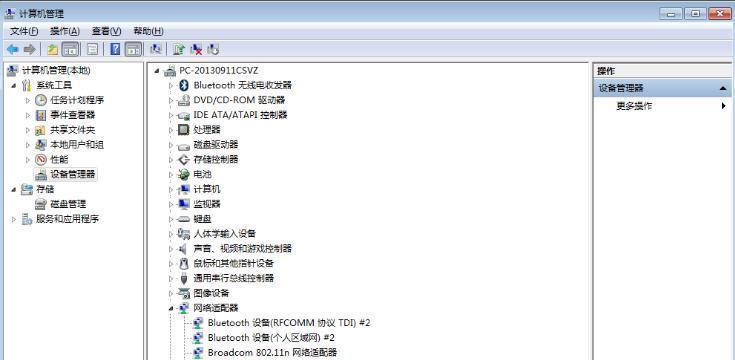Expand the 键盘 device category
Viewport: 735px width, 360px height.
(x=171, y=219)
